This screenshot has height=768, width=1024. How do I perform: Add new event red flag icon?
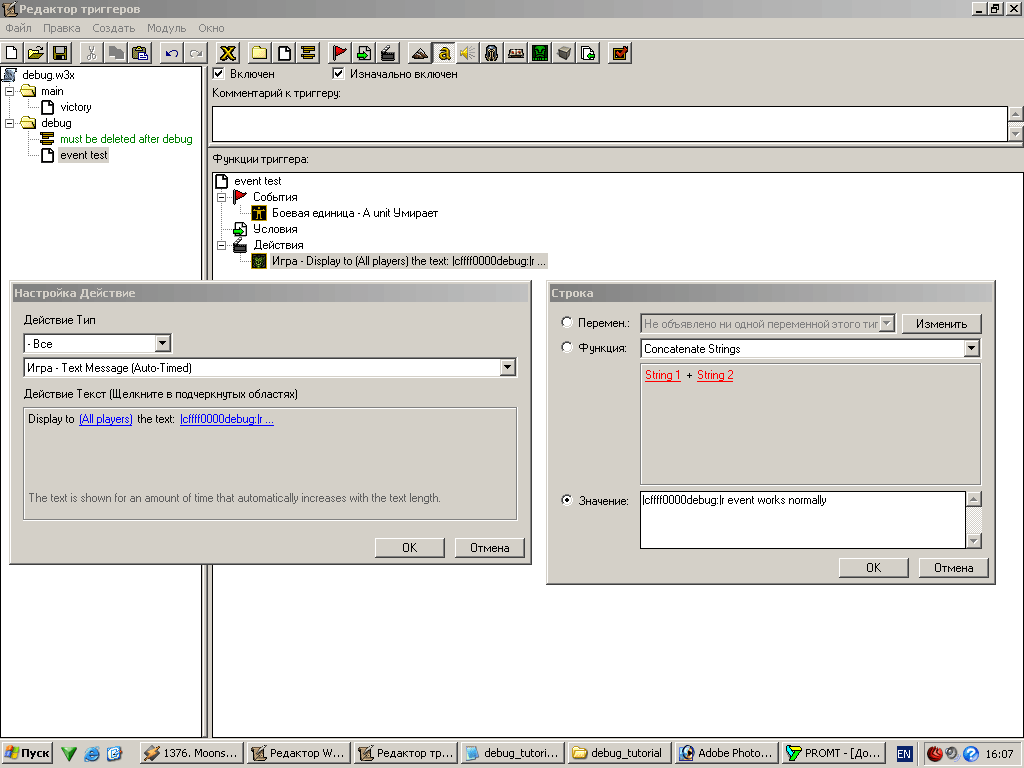pos(340,53)
